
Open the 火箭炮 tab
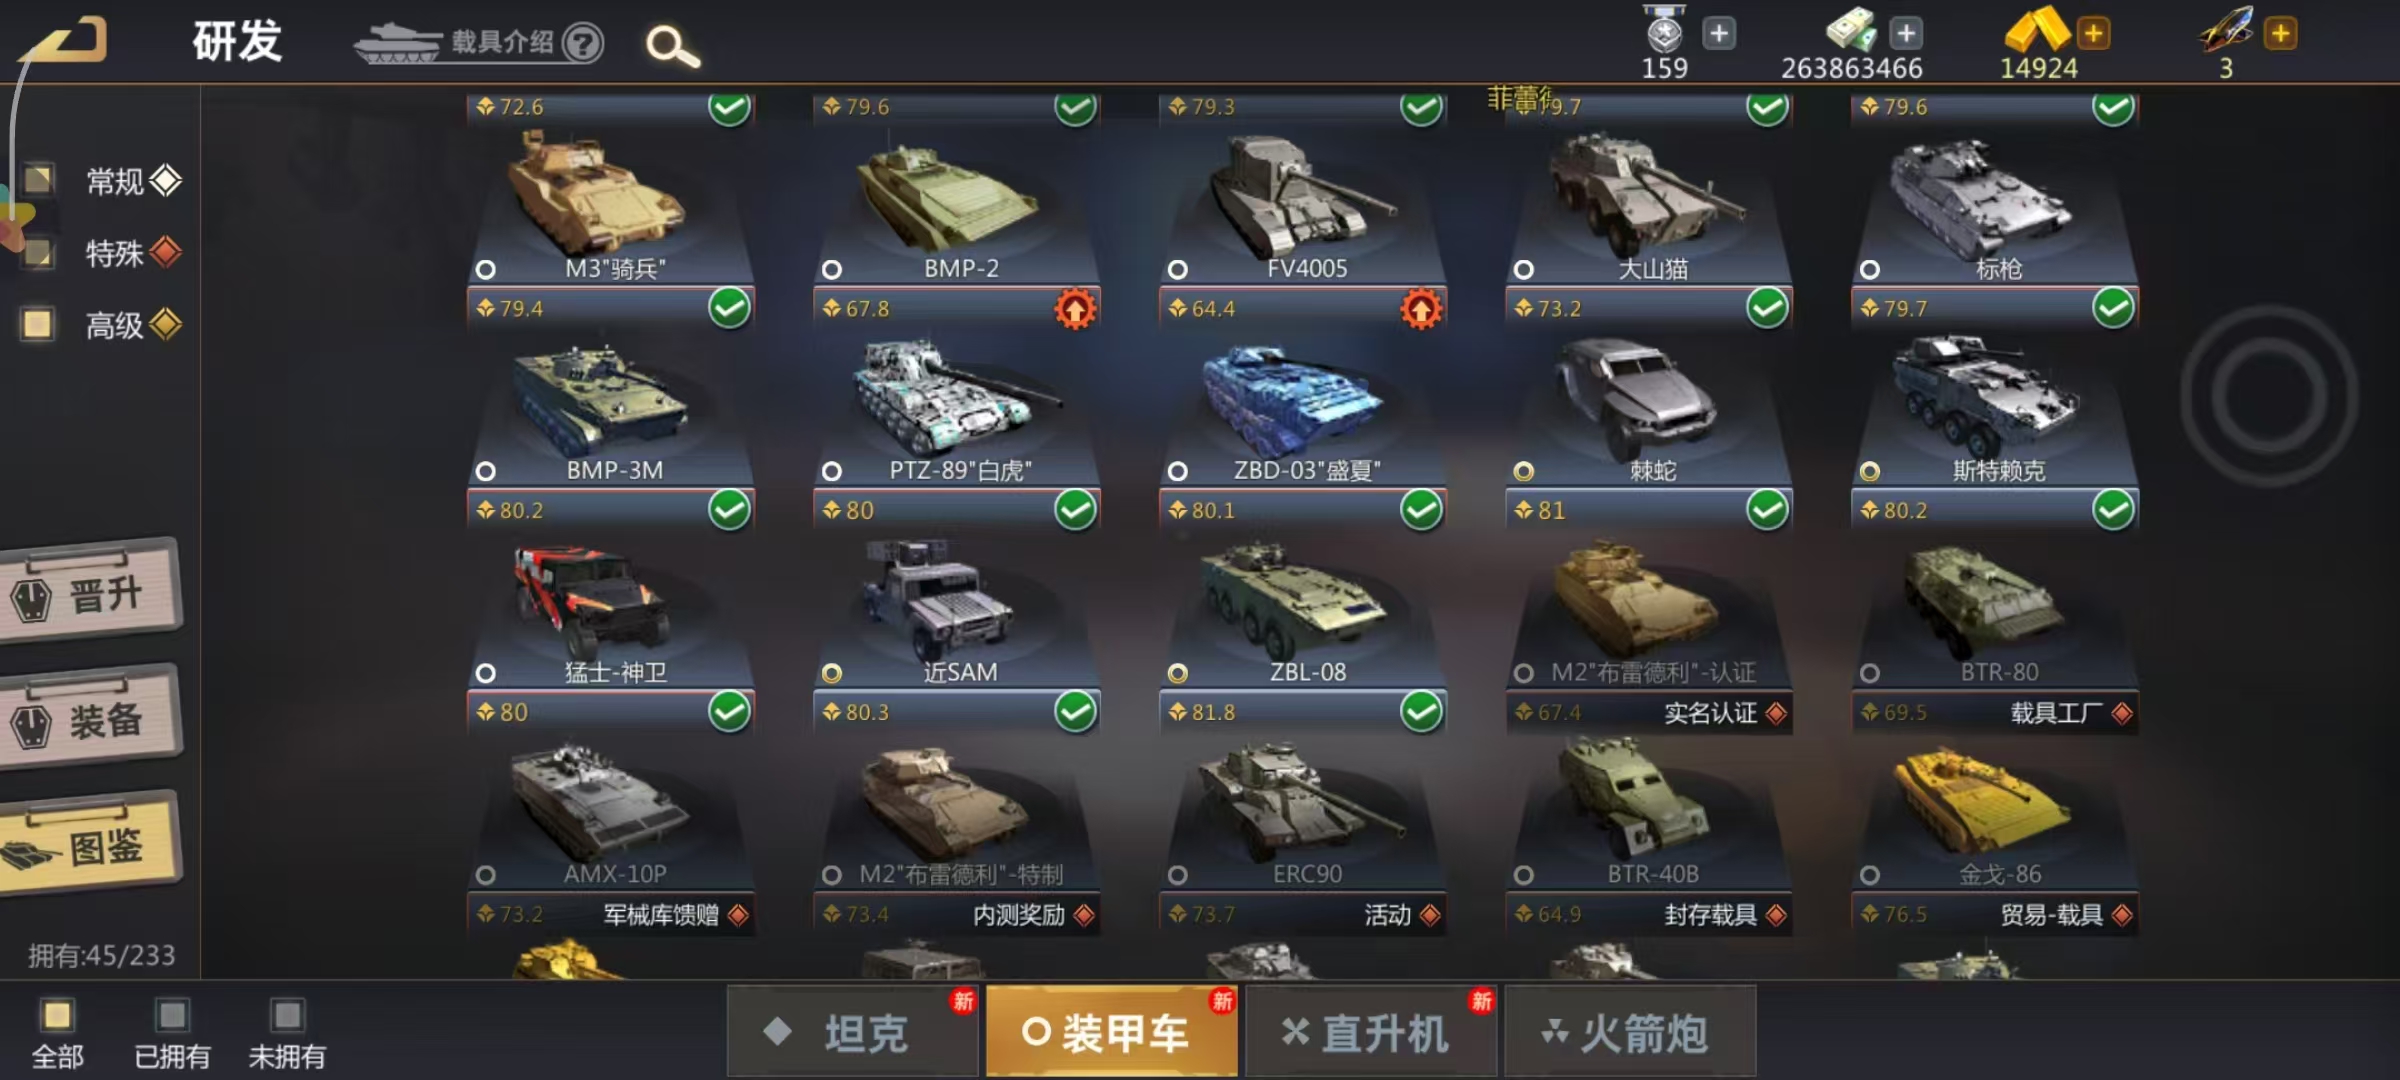pos(1630,1031)
